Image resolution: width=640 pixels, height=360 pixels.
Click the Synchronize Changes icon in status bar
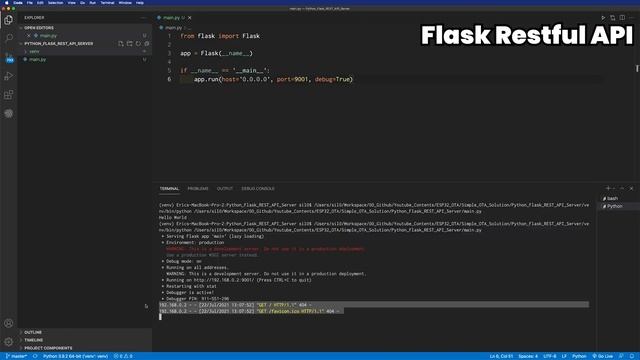(35, 356)
